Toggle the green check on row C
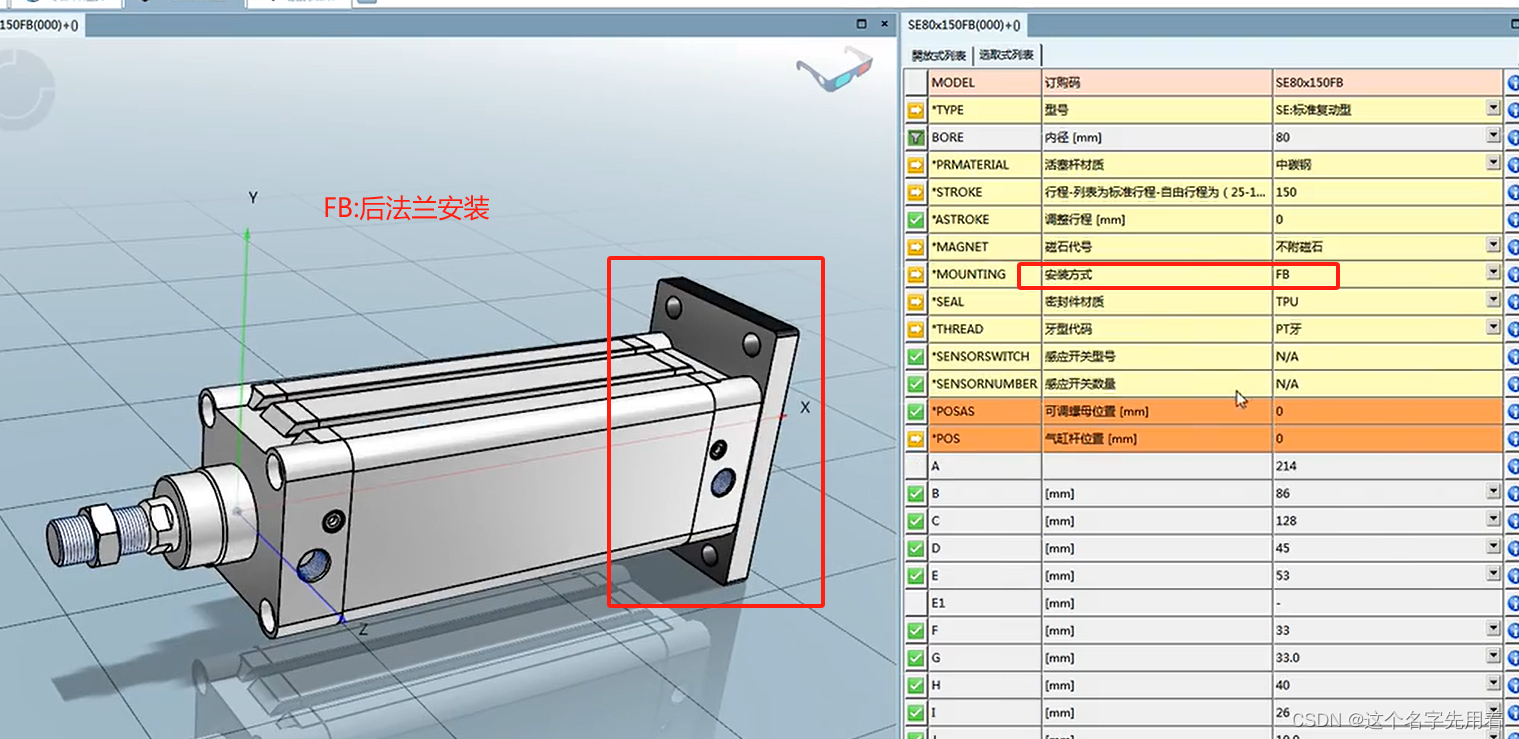Viewport: 1519px width, 739px height. 915,520
